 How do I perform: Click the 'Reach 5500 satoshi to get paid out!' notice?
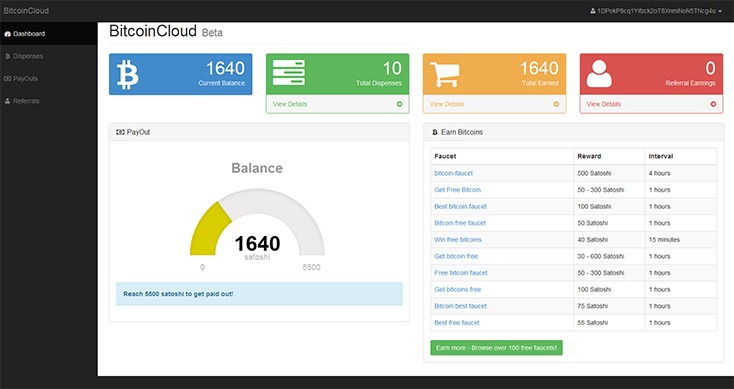point(259,294)
